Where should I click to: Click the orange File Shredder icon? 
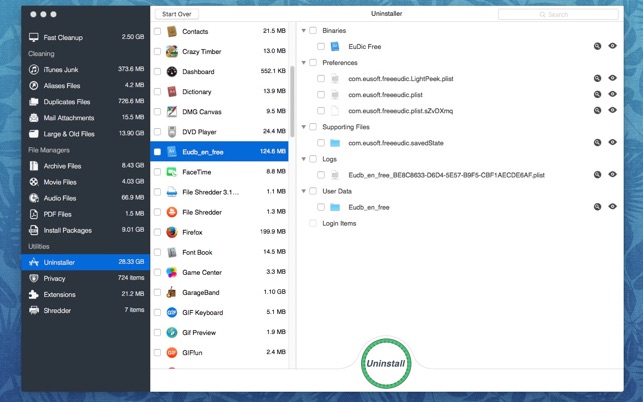point(172,212)
